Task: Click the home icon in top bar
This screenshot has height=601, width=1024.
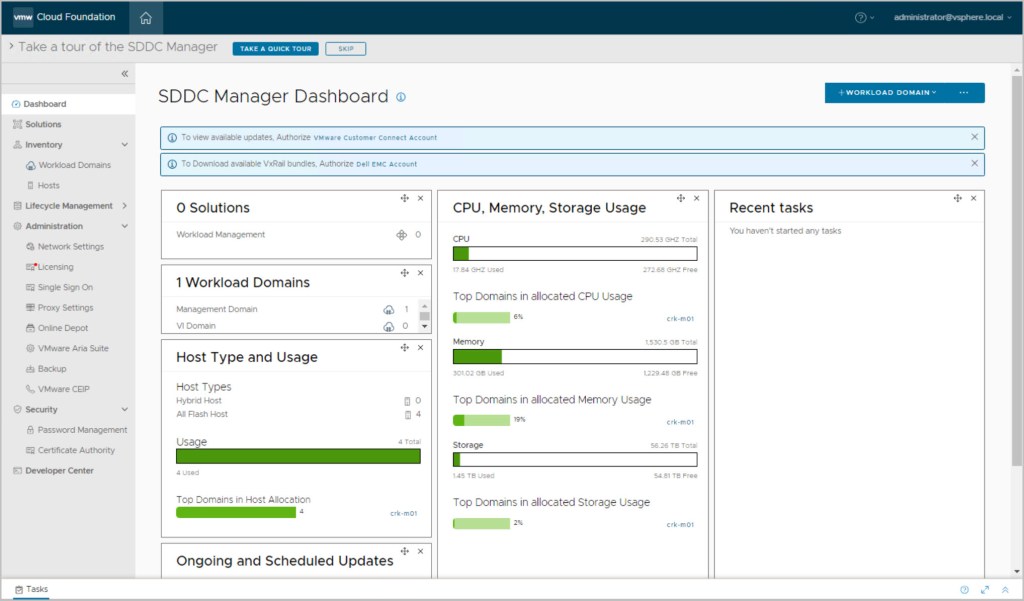Action: (146, 17)
